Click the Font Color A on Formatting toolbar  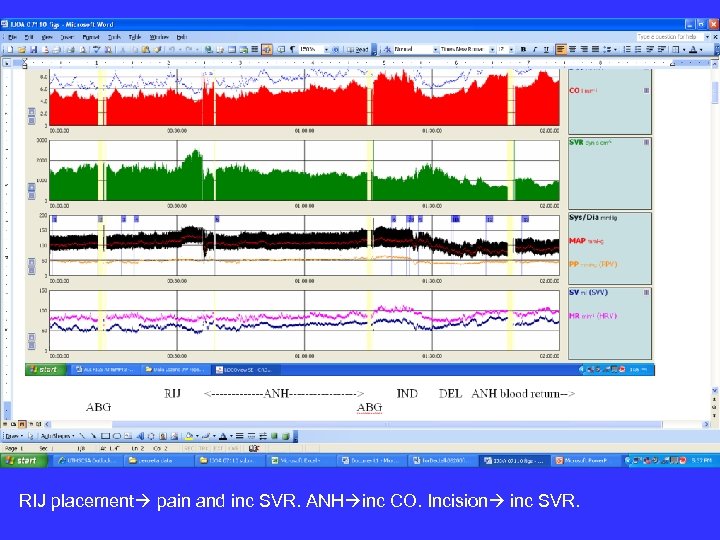693,49
